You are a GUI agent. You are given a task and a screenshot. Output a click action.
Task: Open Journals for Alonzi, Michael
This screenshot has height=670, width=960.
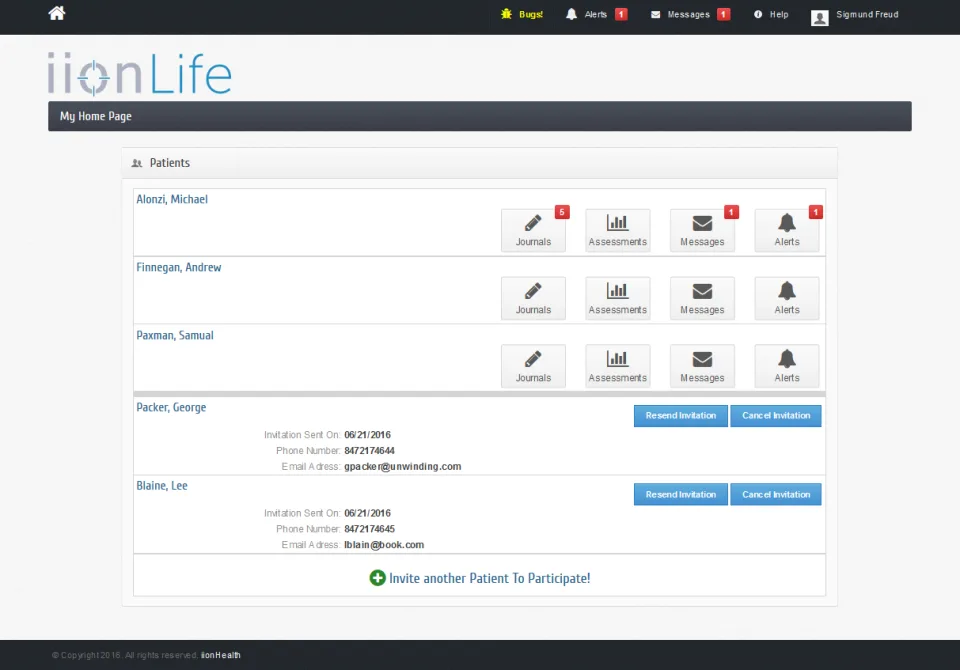coord(533,230)
